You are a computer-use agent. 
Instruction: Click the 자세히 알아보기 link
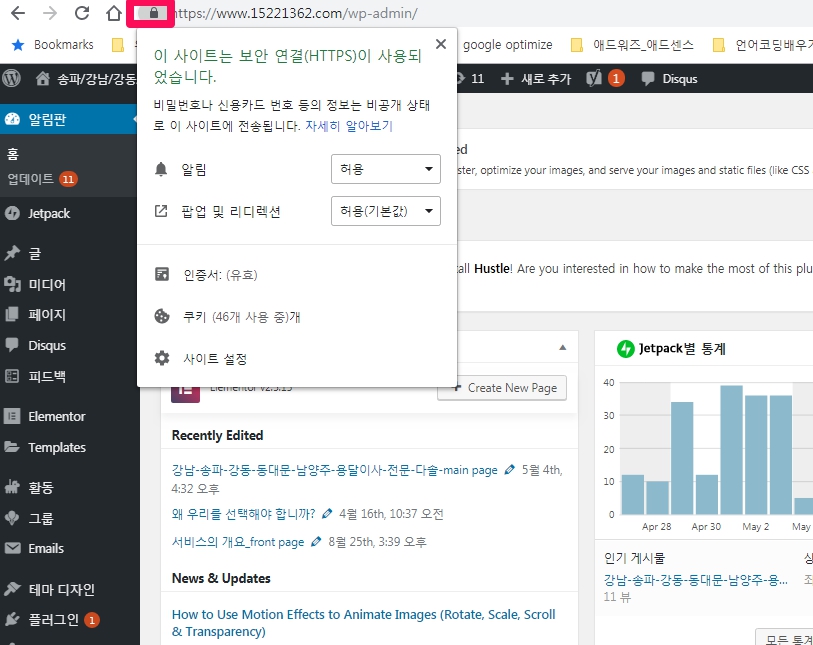(349, 126)
